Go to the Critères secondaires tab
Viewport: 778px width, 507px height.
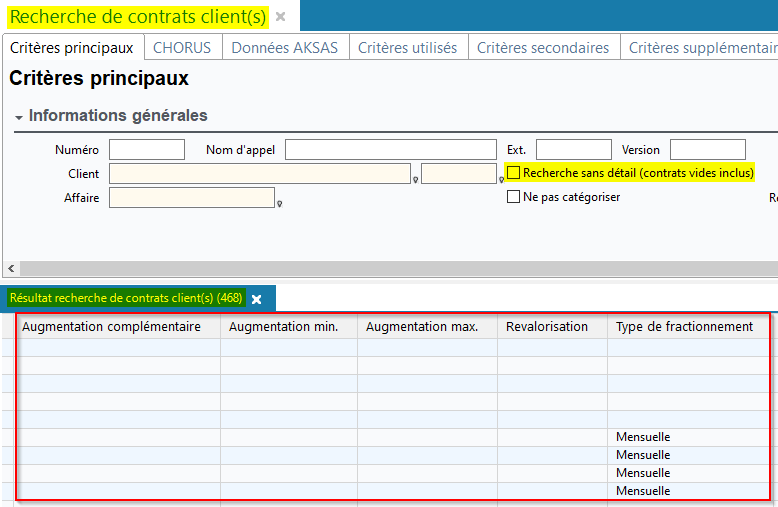point(542,48)
